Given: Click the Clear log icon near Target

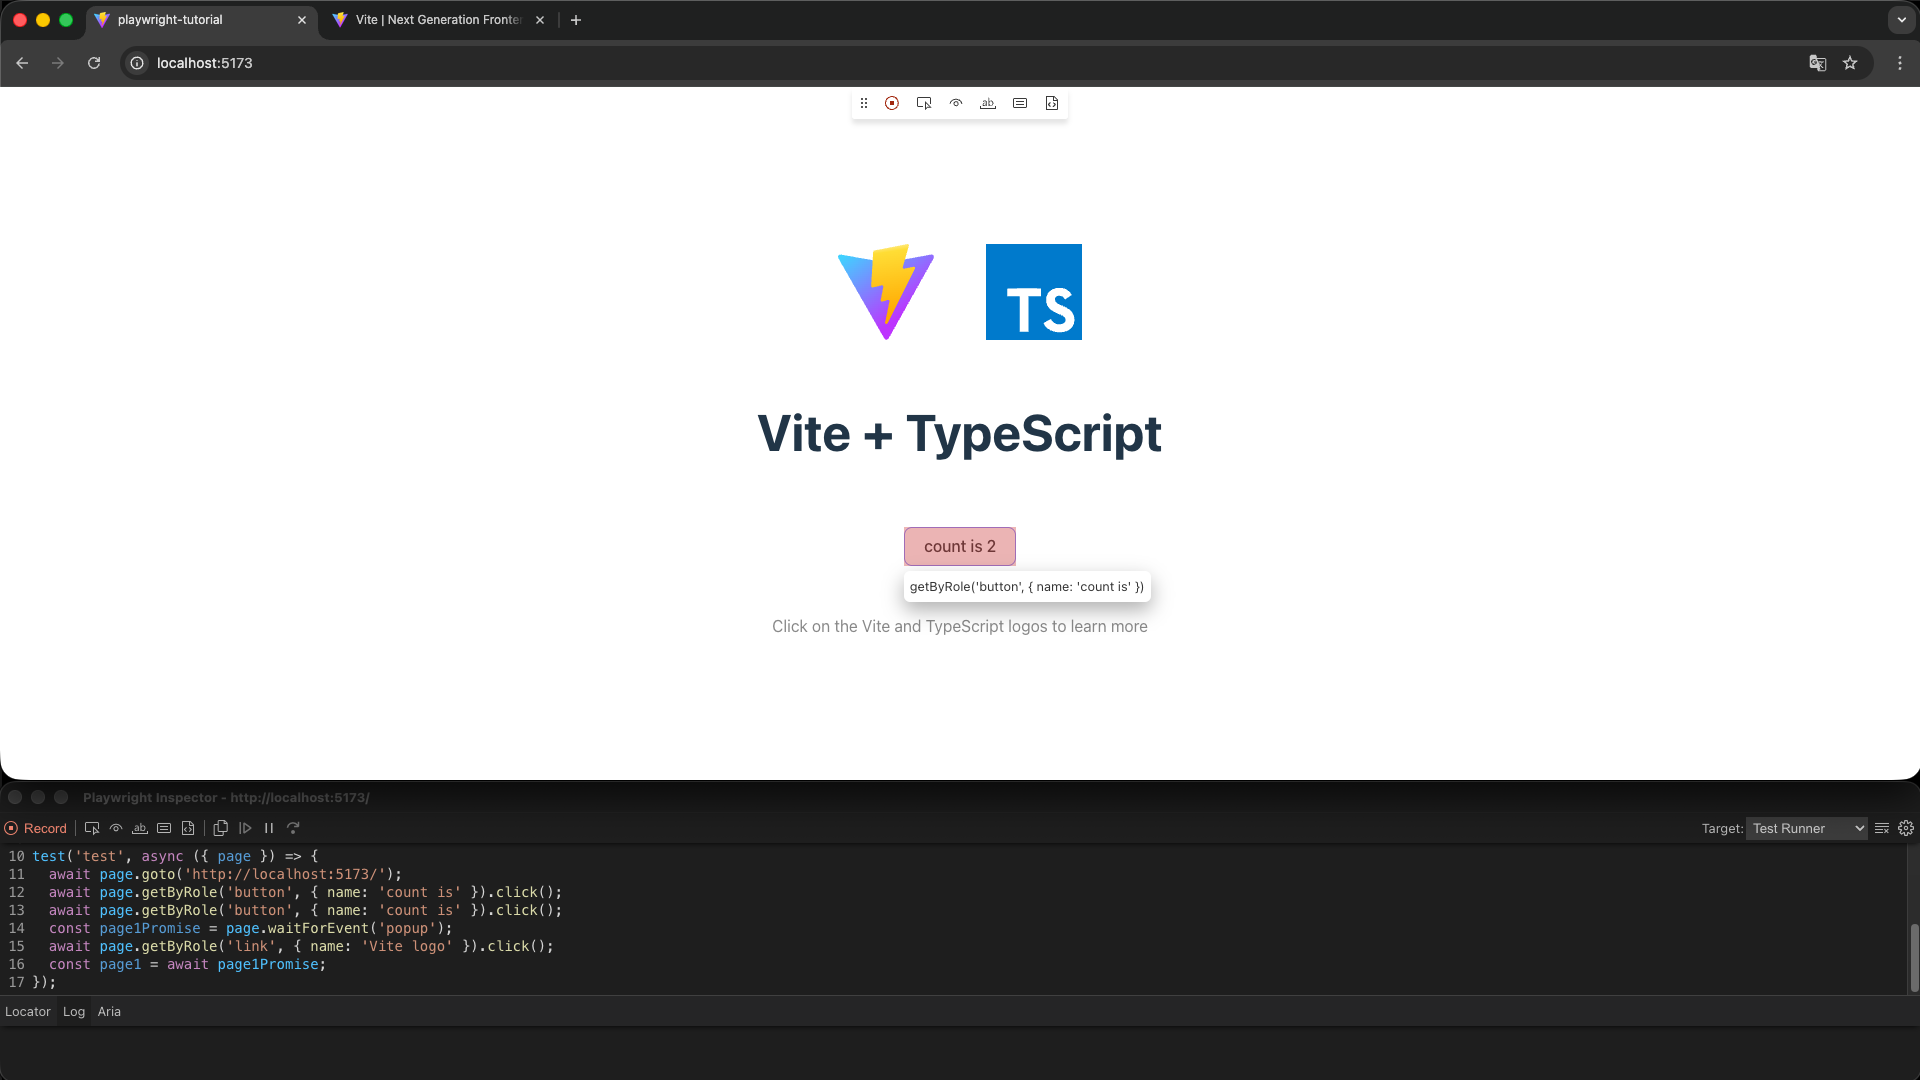Looking at the screenshot, I should [1883, 828].
